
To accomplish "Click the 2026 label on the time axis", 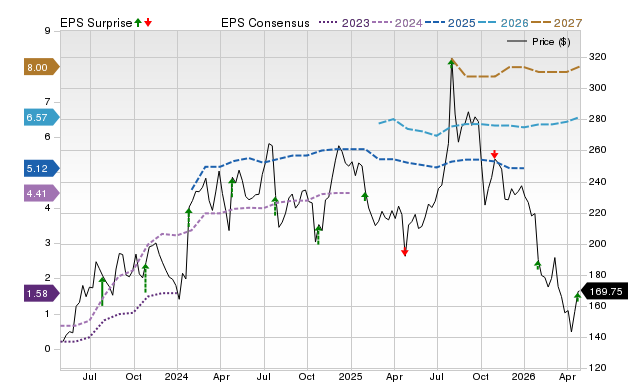I will point(524,376).
